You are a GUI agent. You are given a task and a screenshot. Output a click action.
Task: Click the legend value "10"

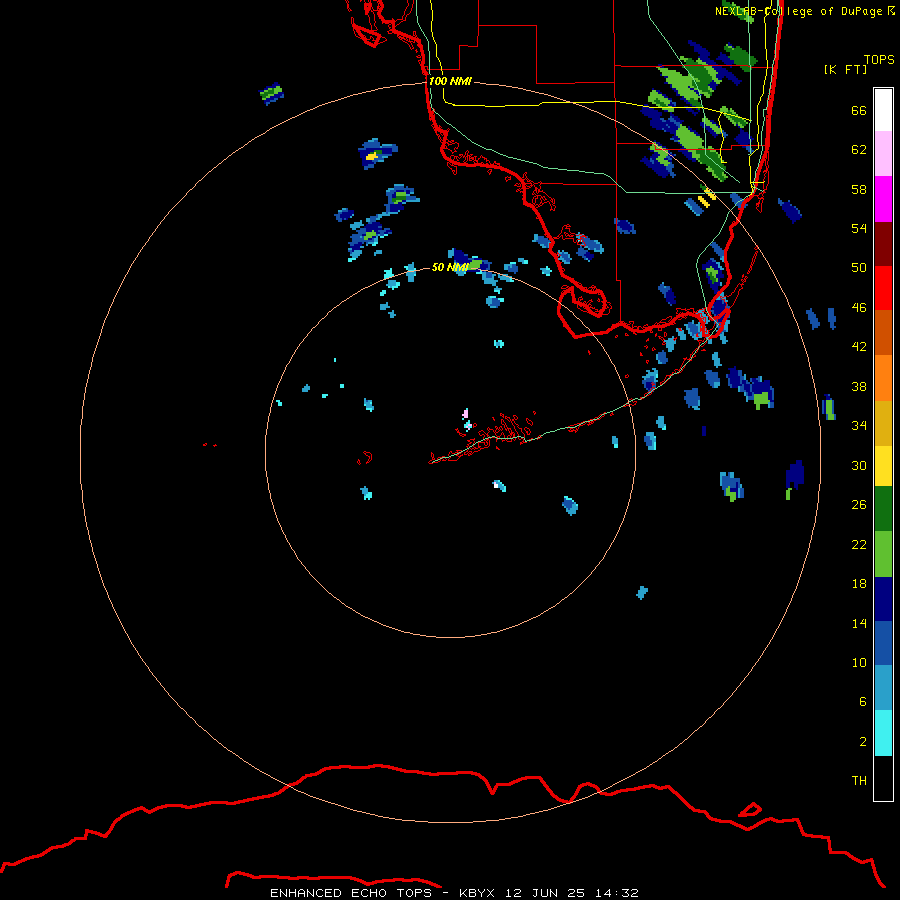(859, 662)
